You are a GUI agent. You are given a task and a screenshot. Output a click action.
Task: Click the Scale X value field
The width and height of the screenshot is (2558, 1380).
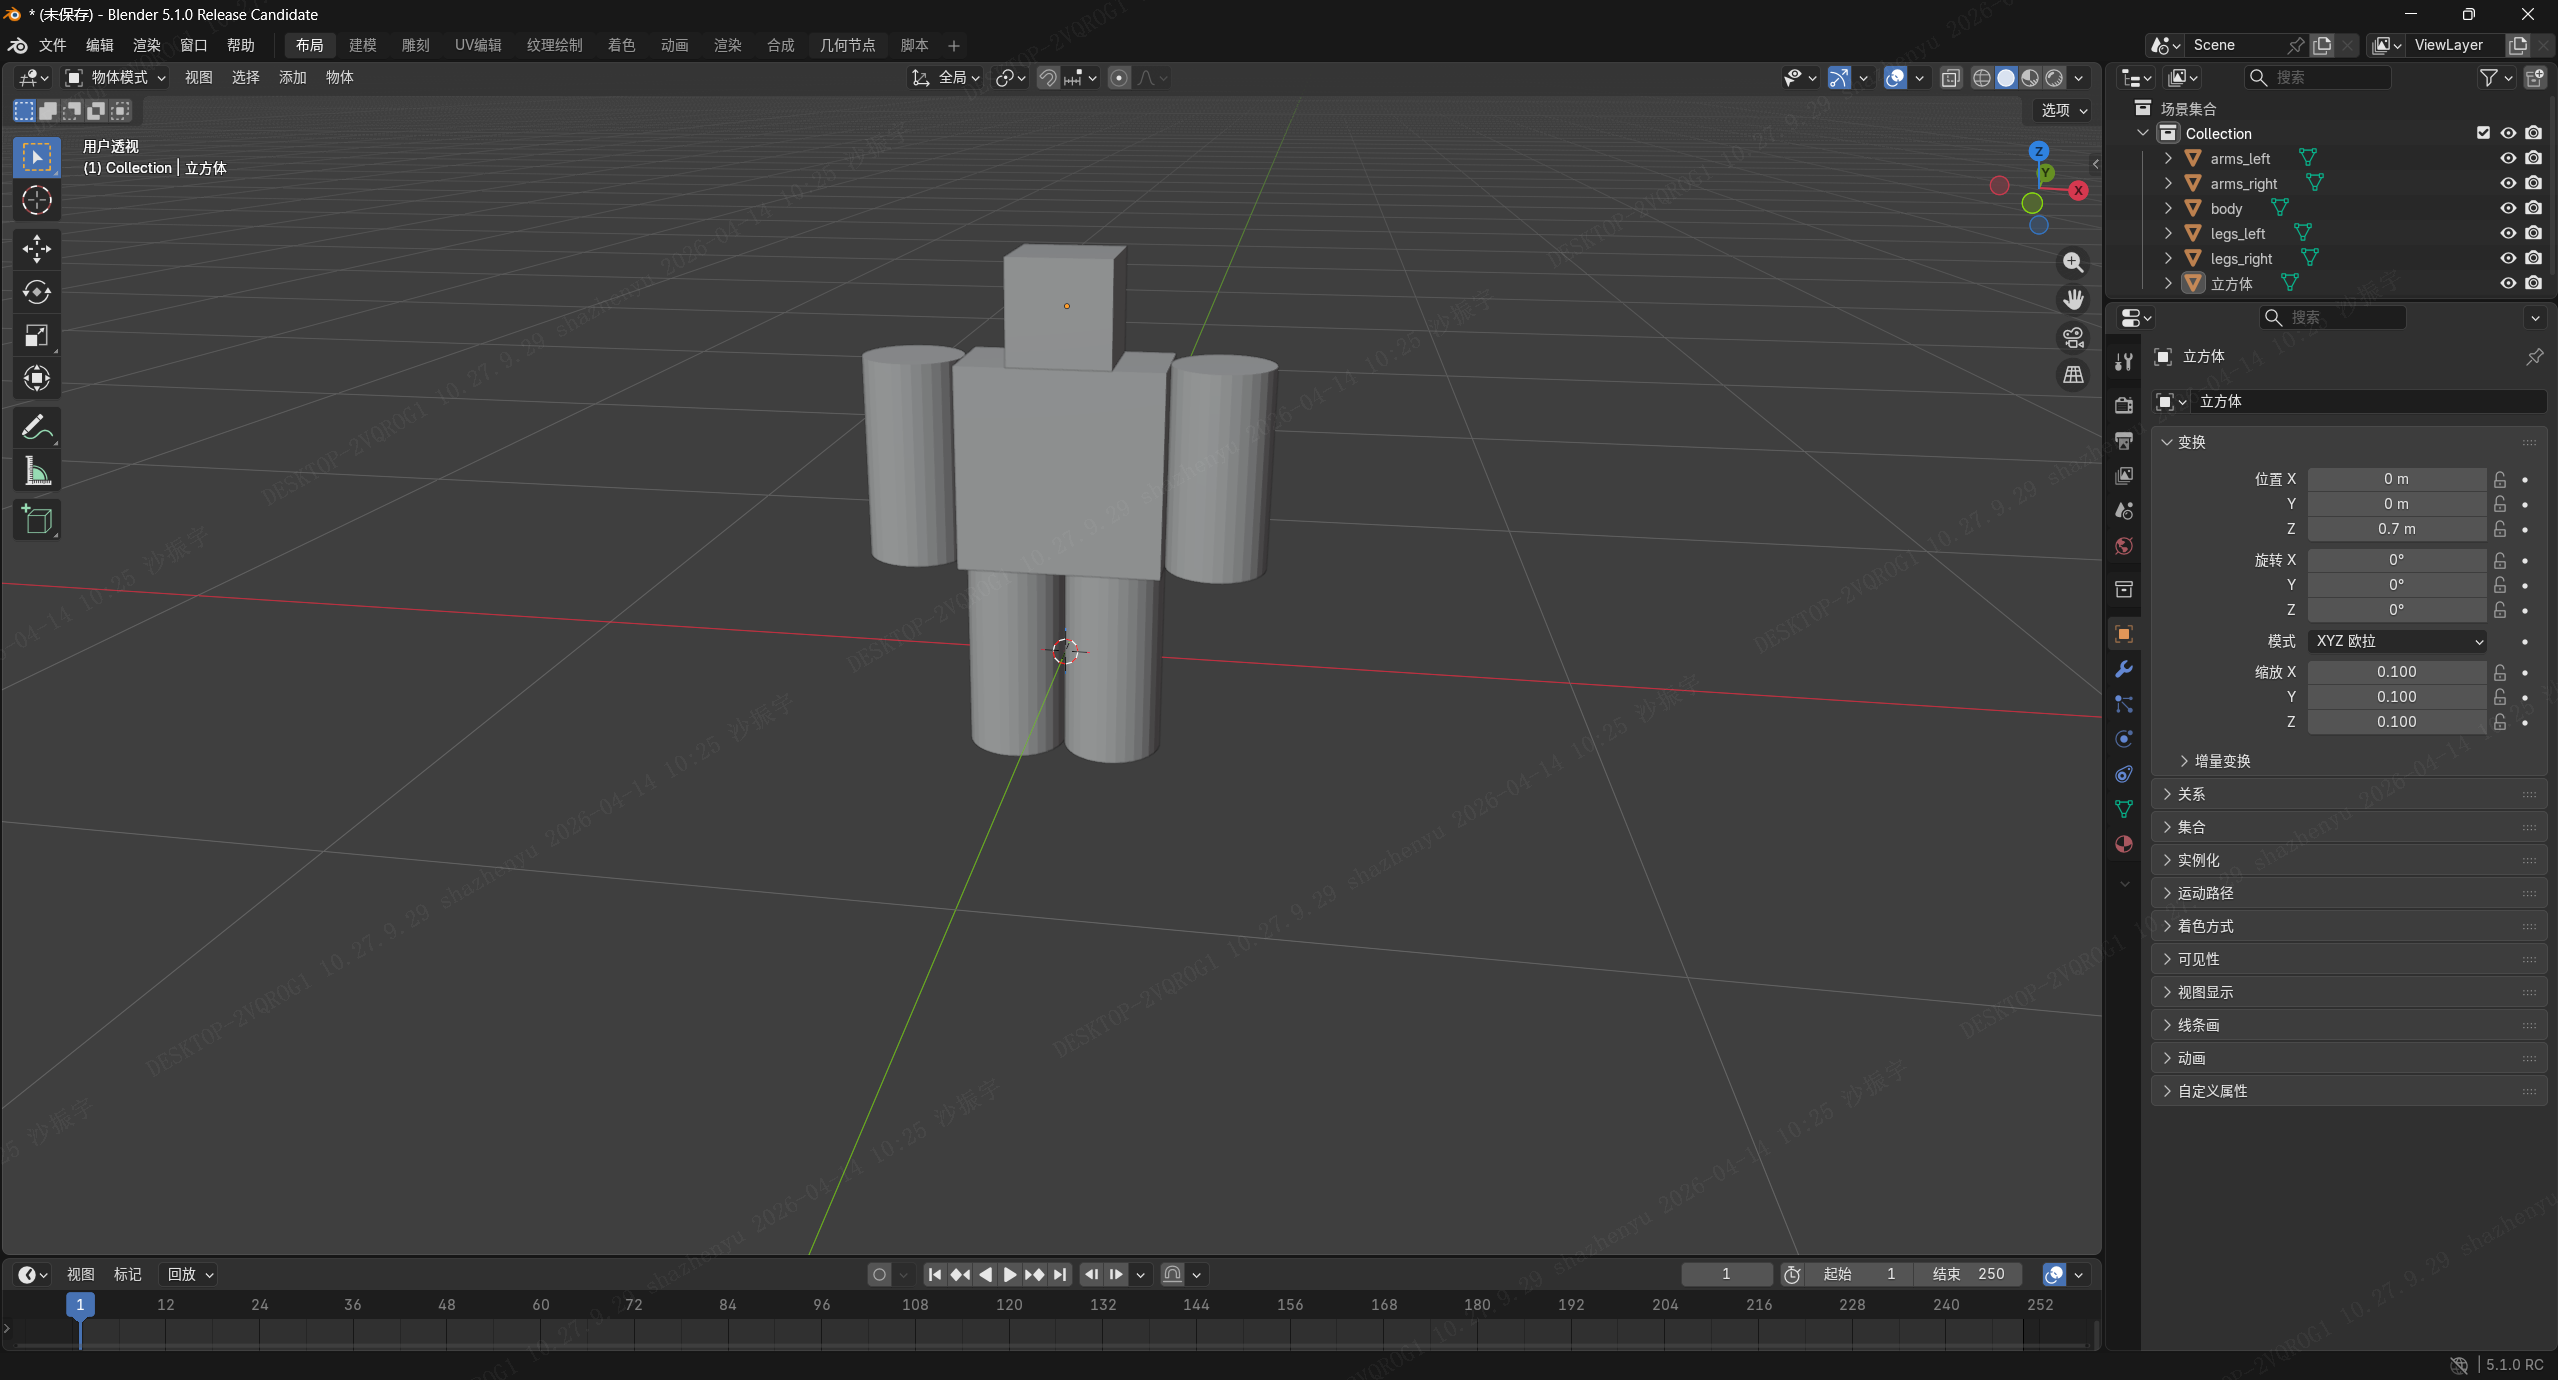click(x=2396, y=672)
